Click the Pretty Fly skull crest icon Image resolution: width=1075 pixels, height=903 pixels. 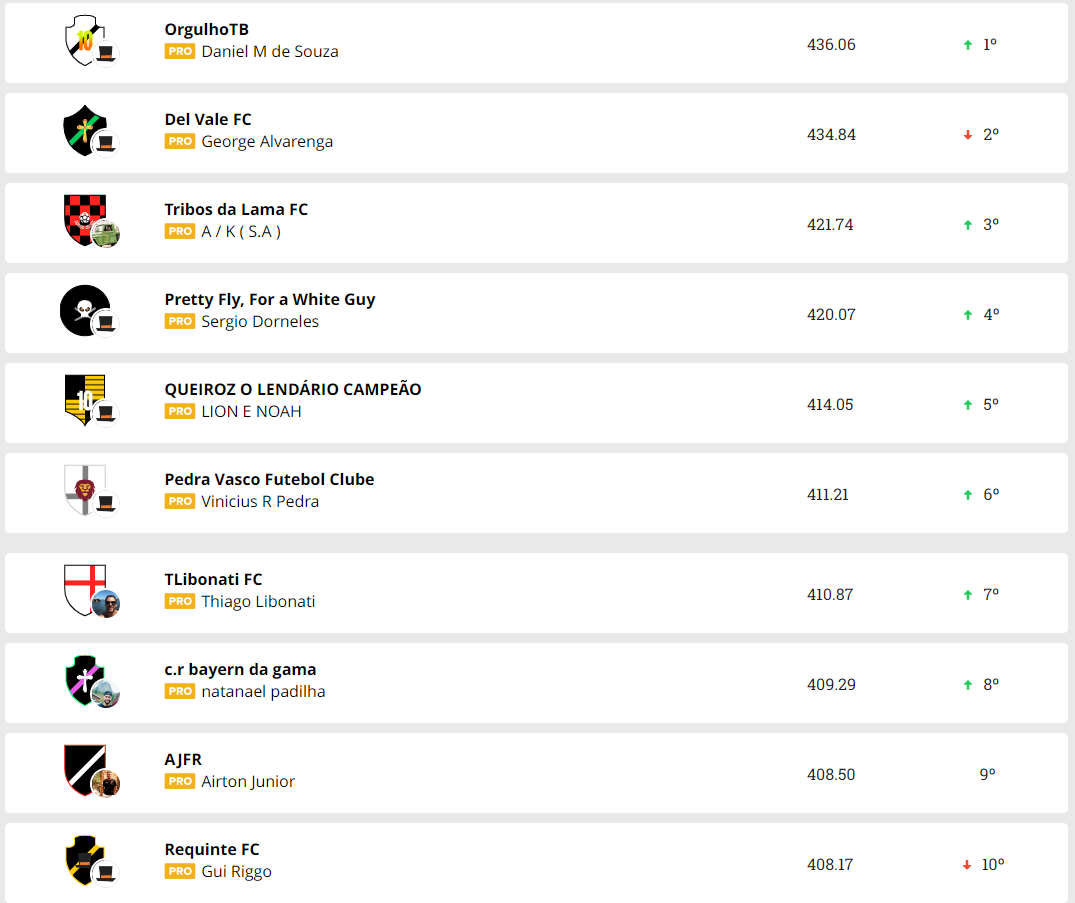coord(84,310)
